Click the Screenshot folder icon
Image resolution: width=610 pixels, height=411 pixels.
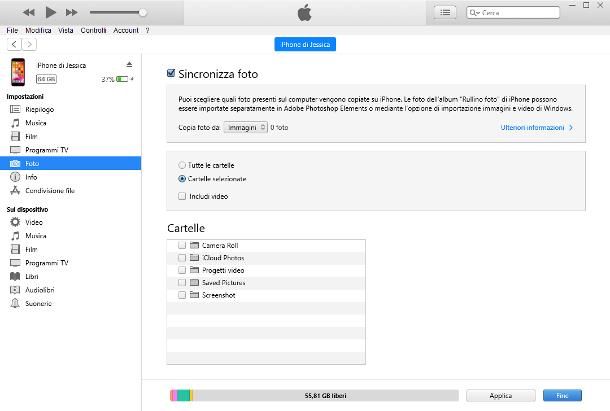195,295
